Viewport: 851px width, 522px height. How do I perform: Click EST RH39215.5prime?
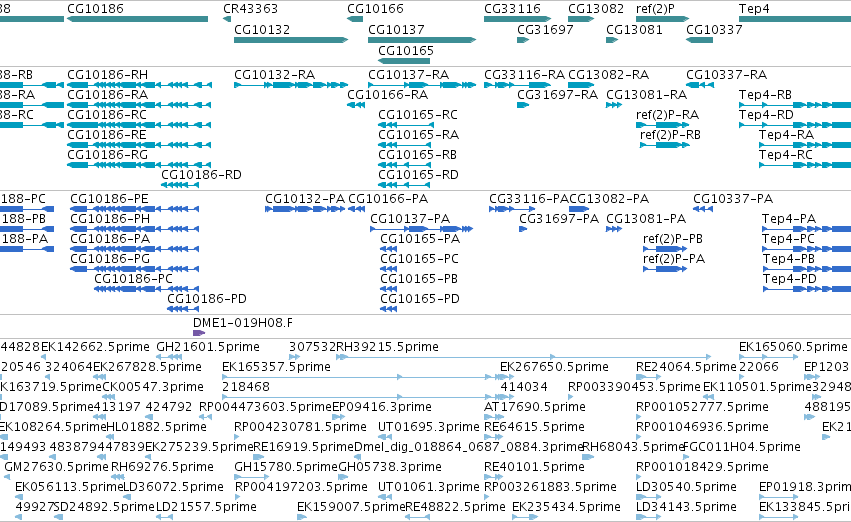524,357
